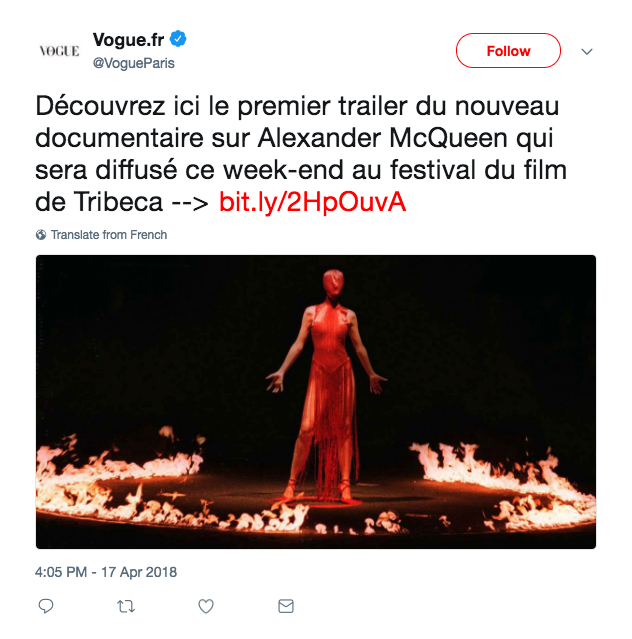
Task: Open the Vogue.fr display name
Action: coord(128,40)
